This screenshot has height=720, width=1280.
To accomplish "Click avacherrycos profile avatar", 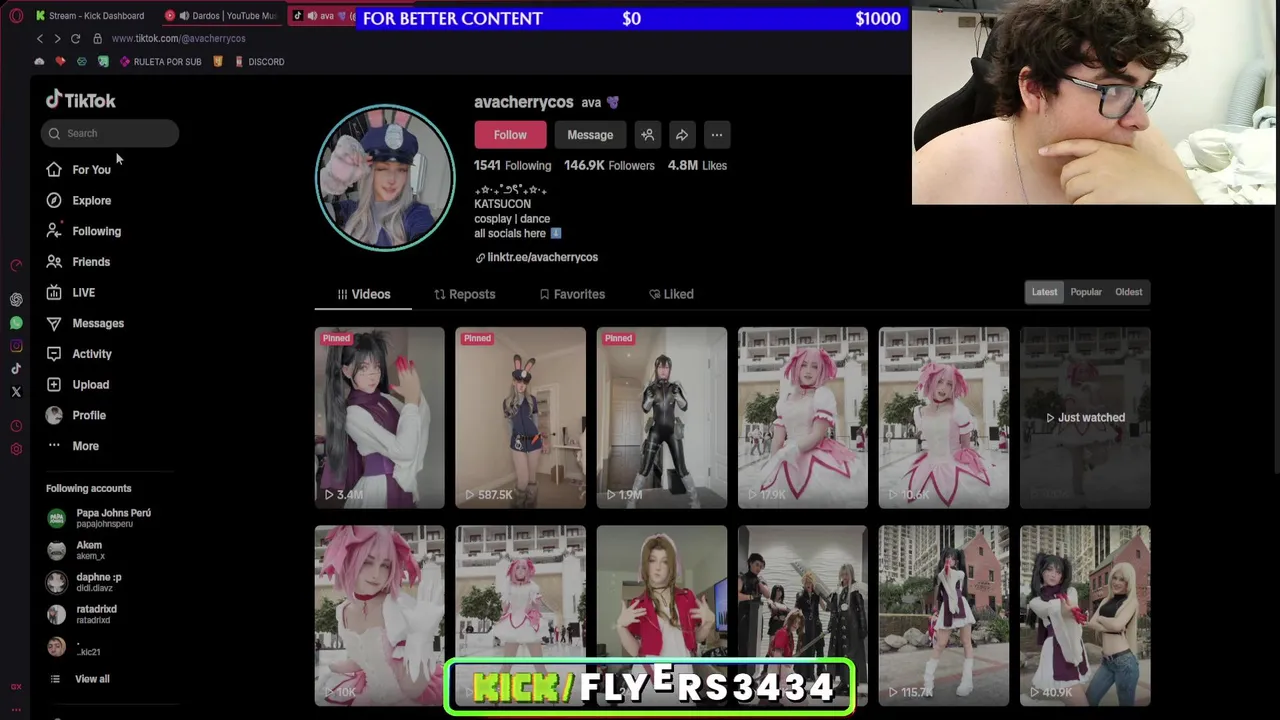I will point(385,177).
